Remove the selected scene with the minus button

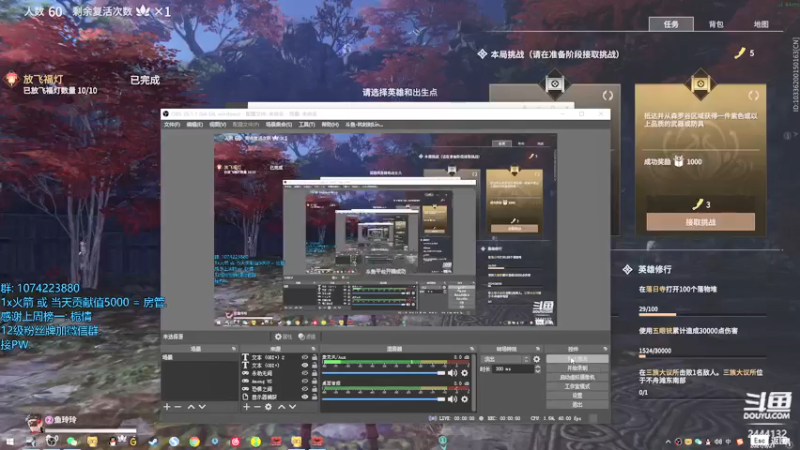178,407
